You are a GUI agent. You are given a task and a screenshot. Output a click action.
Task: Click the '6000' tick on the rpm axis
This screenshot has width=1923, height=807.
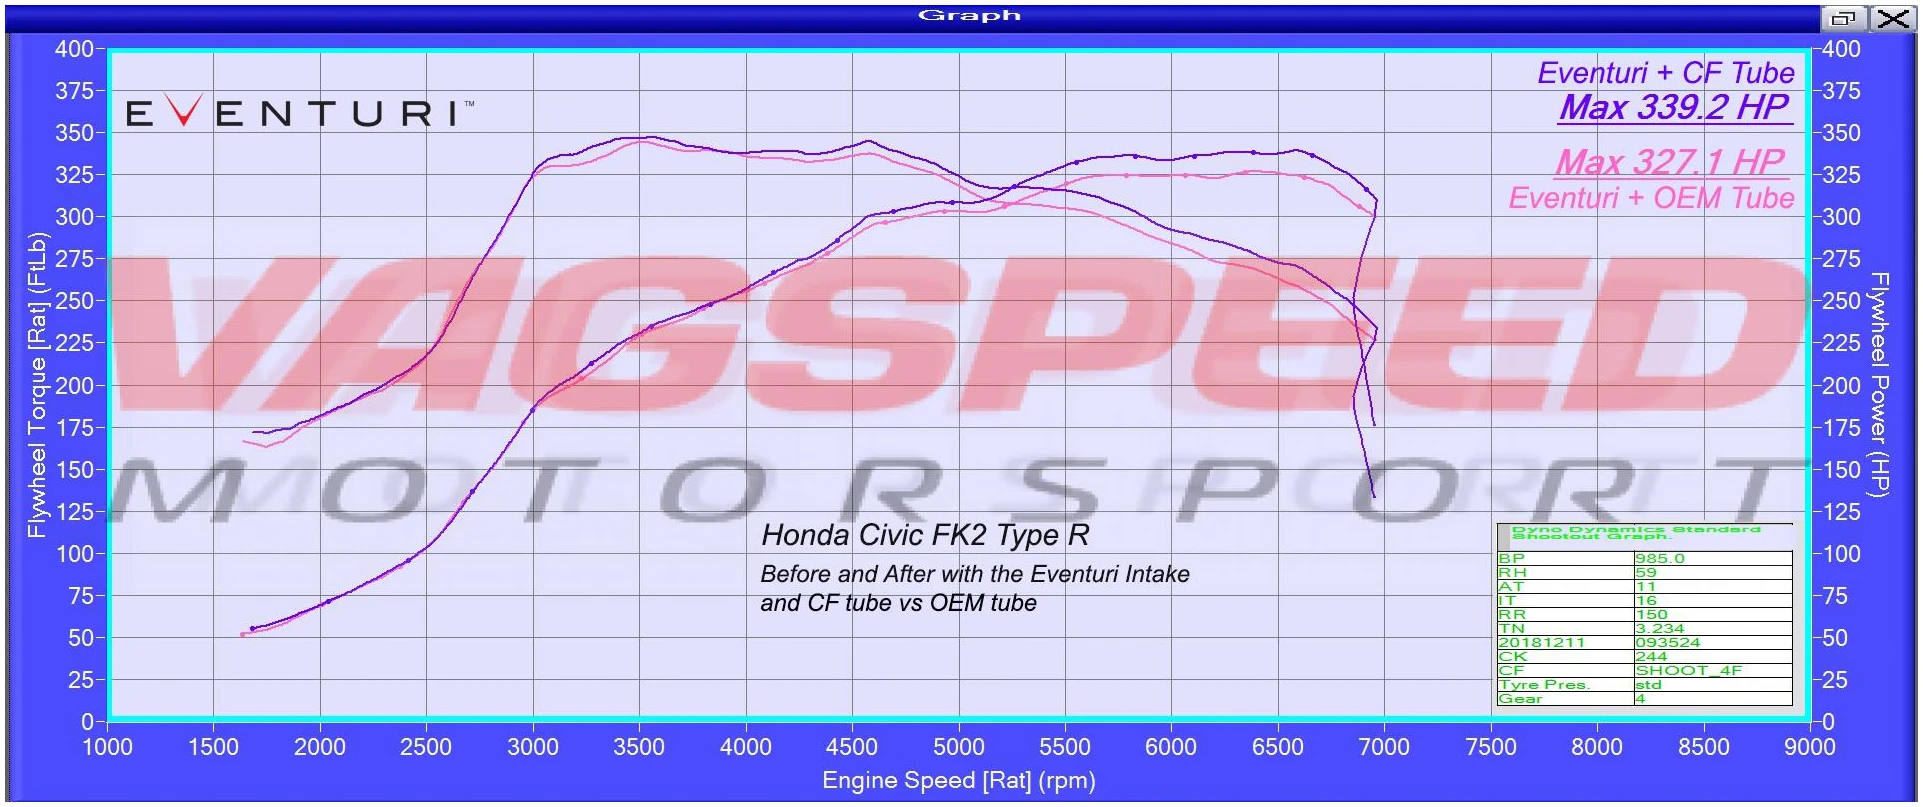(1171, 747)
